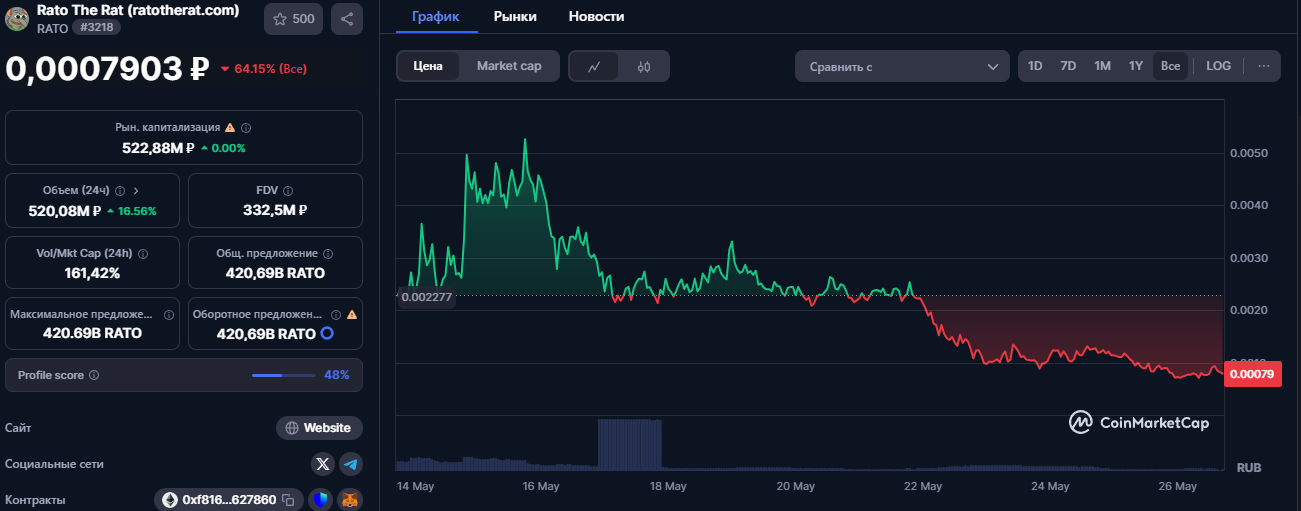1301x511 pixels.
Task: Expand Объем (24ч) details arrow
Action: click(x=136, y=190)
